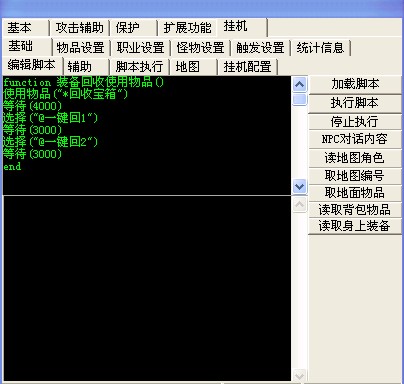404x384 pixels.
Task: Open the 怪物设置 sub-tab
Action: click(x=200, y=47)
